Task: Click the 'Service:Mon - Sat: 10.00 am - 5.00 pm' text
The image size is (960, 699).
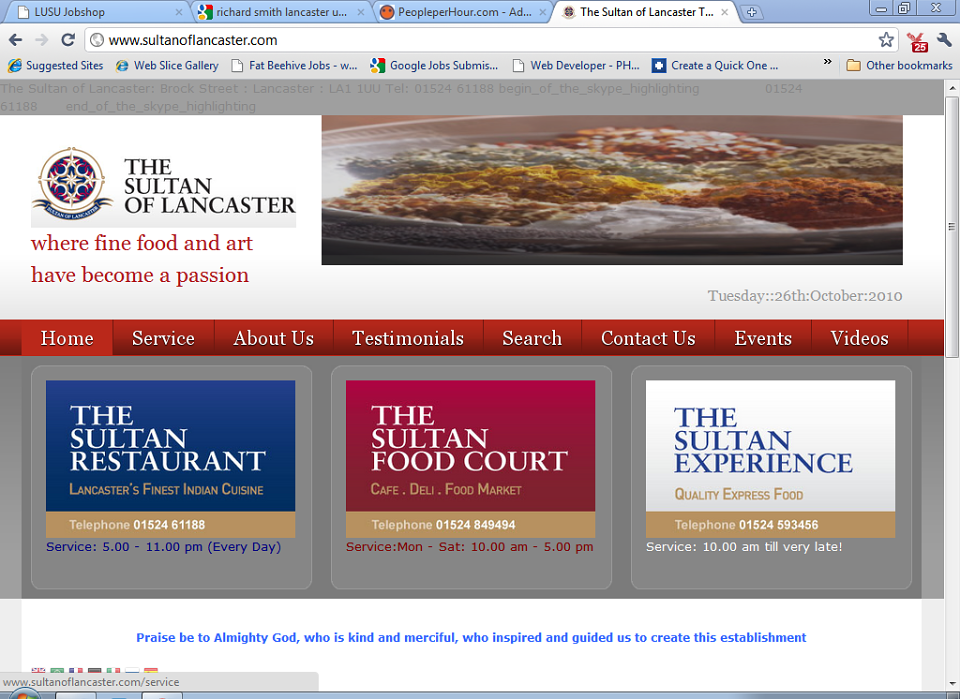Action: 470,547
